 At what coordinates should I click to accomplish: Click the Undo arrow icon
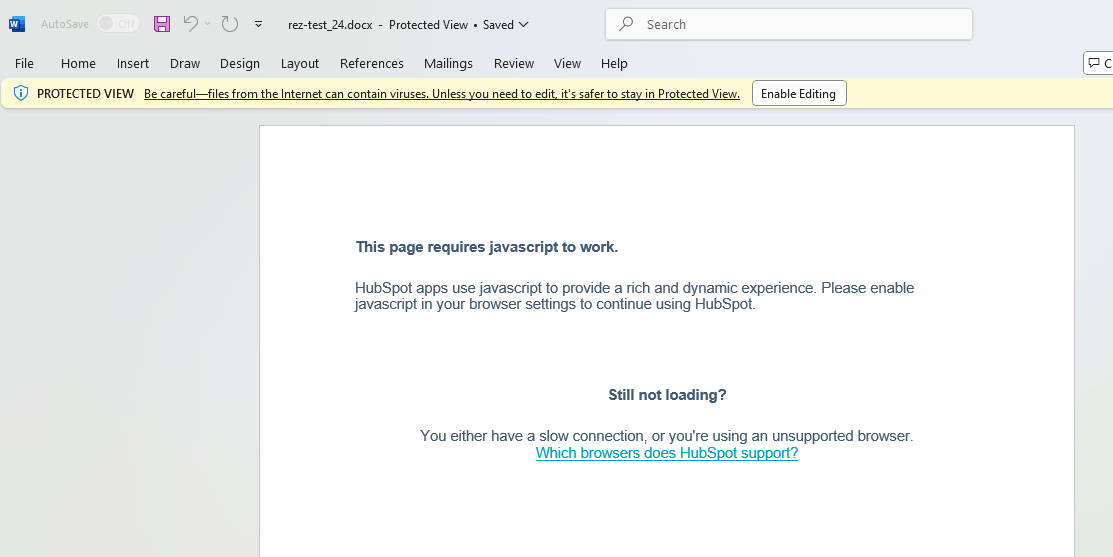coord(190,23)
